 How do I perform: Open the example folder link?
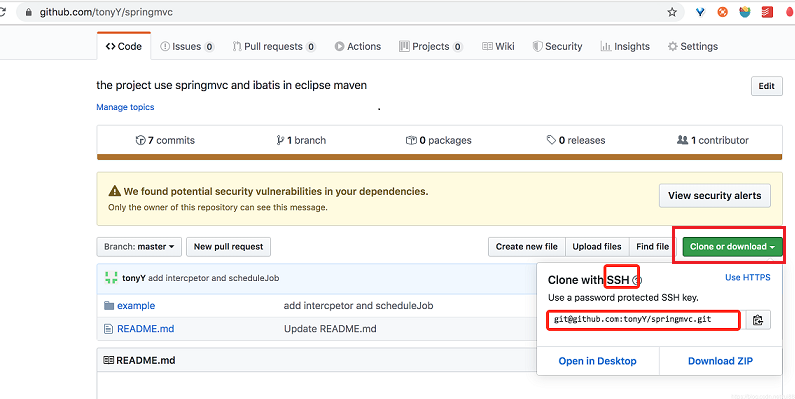pos(136,306)
